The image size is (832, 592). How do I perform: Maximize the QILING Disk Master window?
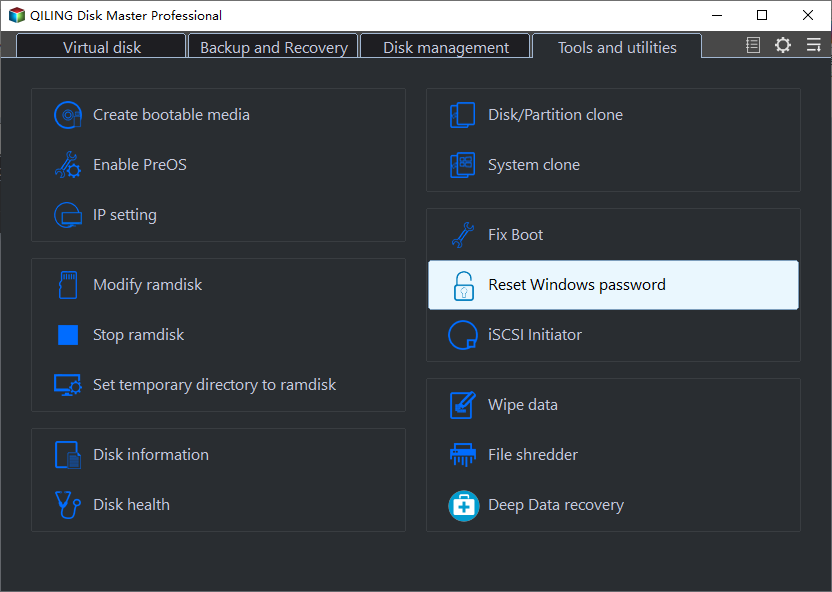[762, 15]
